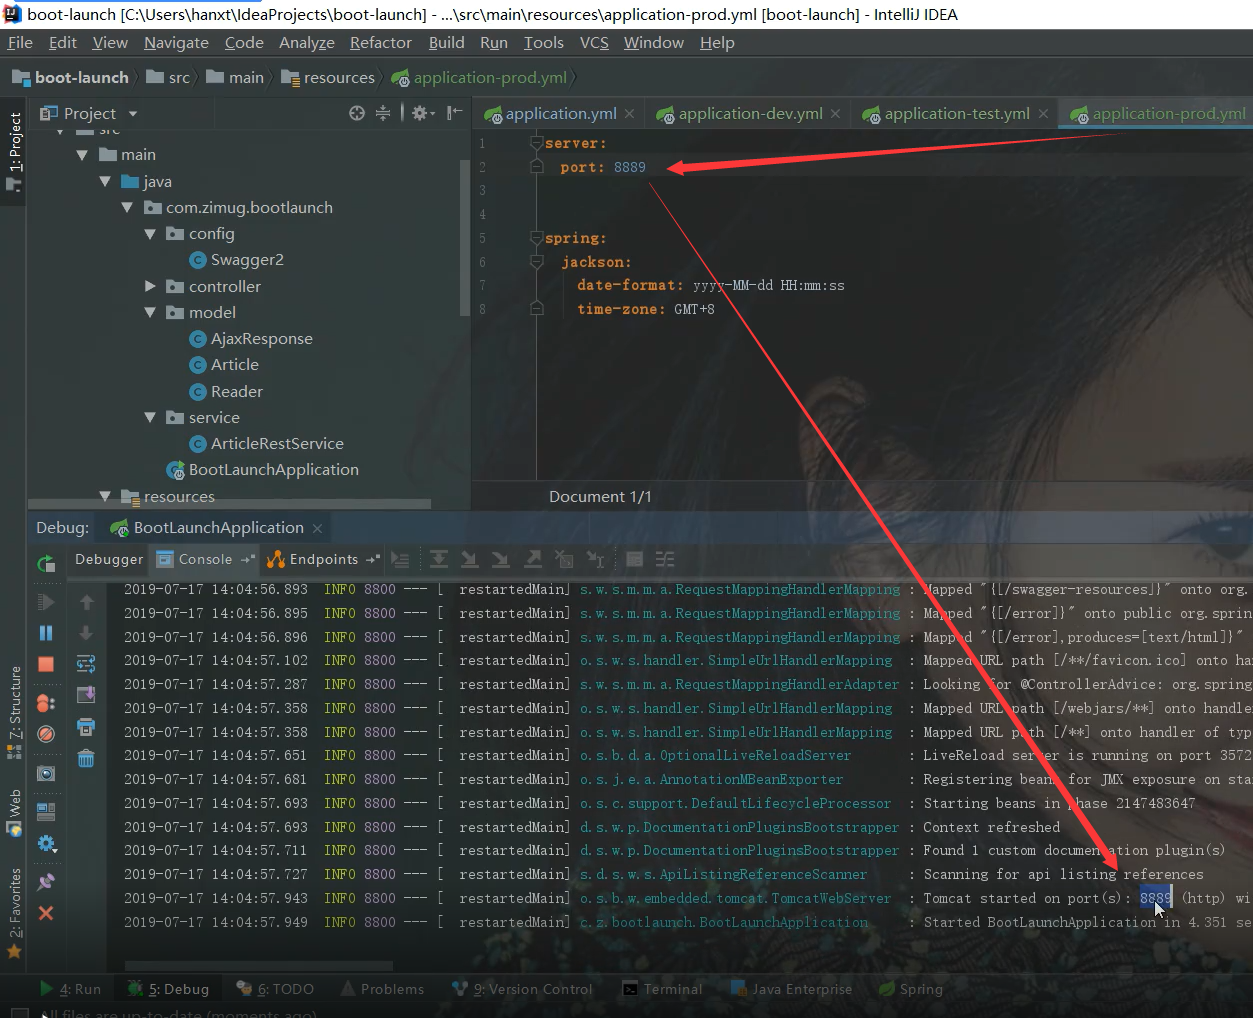Open View Breakpoints icon
The image size is (1253, 1018).
point(46,704)
